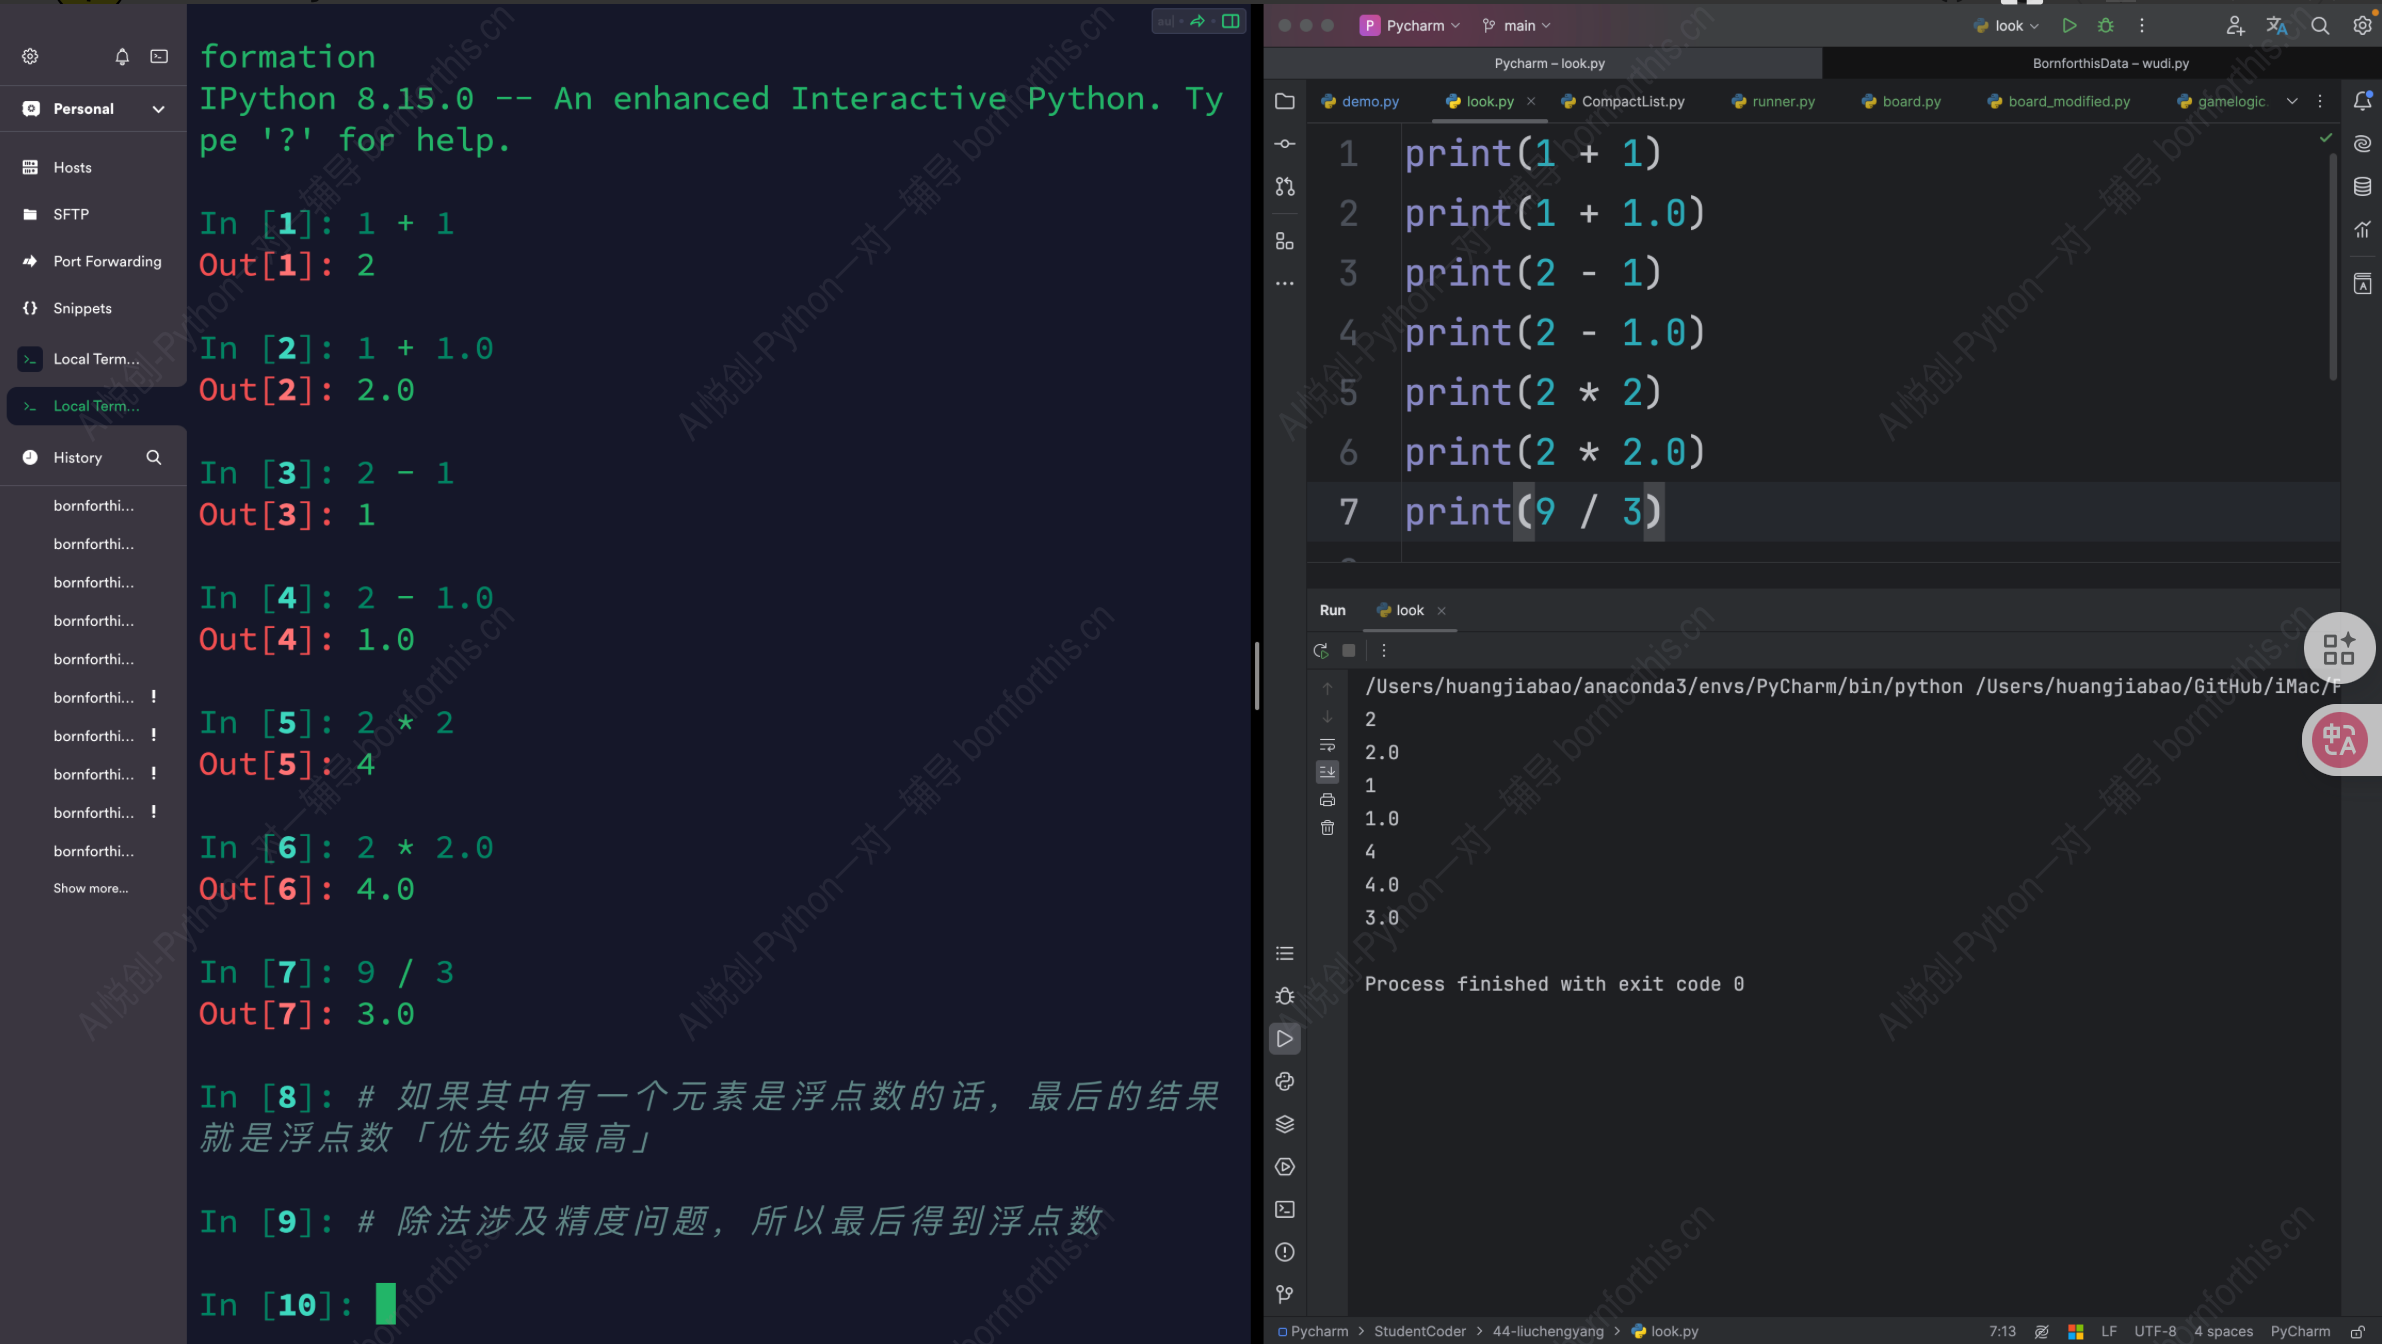The height and width of the screenshot is (1344, 2382).
Task: Open board_modified.py editor tab
Action: click(2059, 101)
